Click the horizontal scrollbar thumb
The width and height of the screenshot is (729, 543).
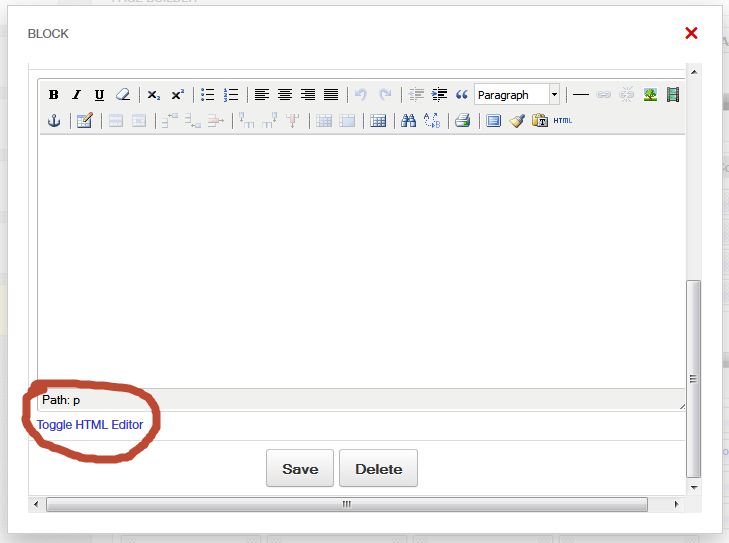[347, 504]
